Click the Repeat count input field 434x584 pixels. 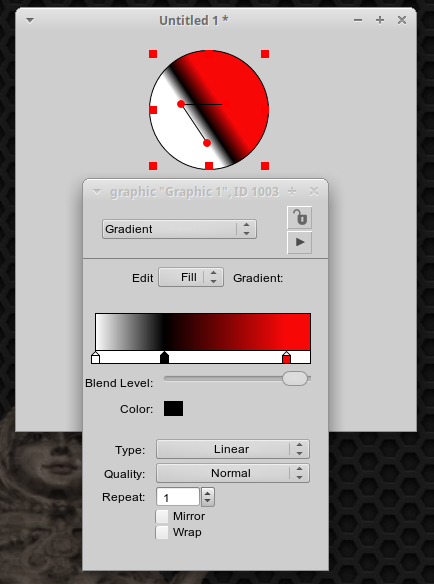coord(178,497)
